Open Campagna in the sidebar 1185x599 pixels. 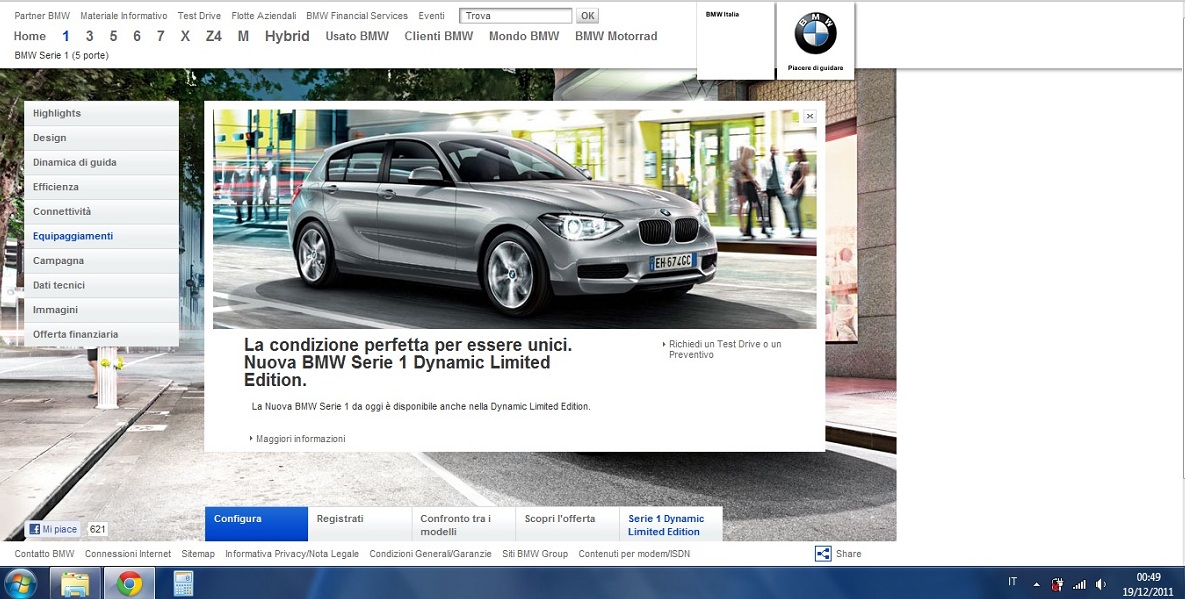pos(101,261)
